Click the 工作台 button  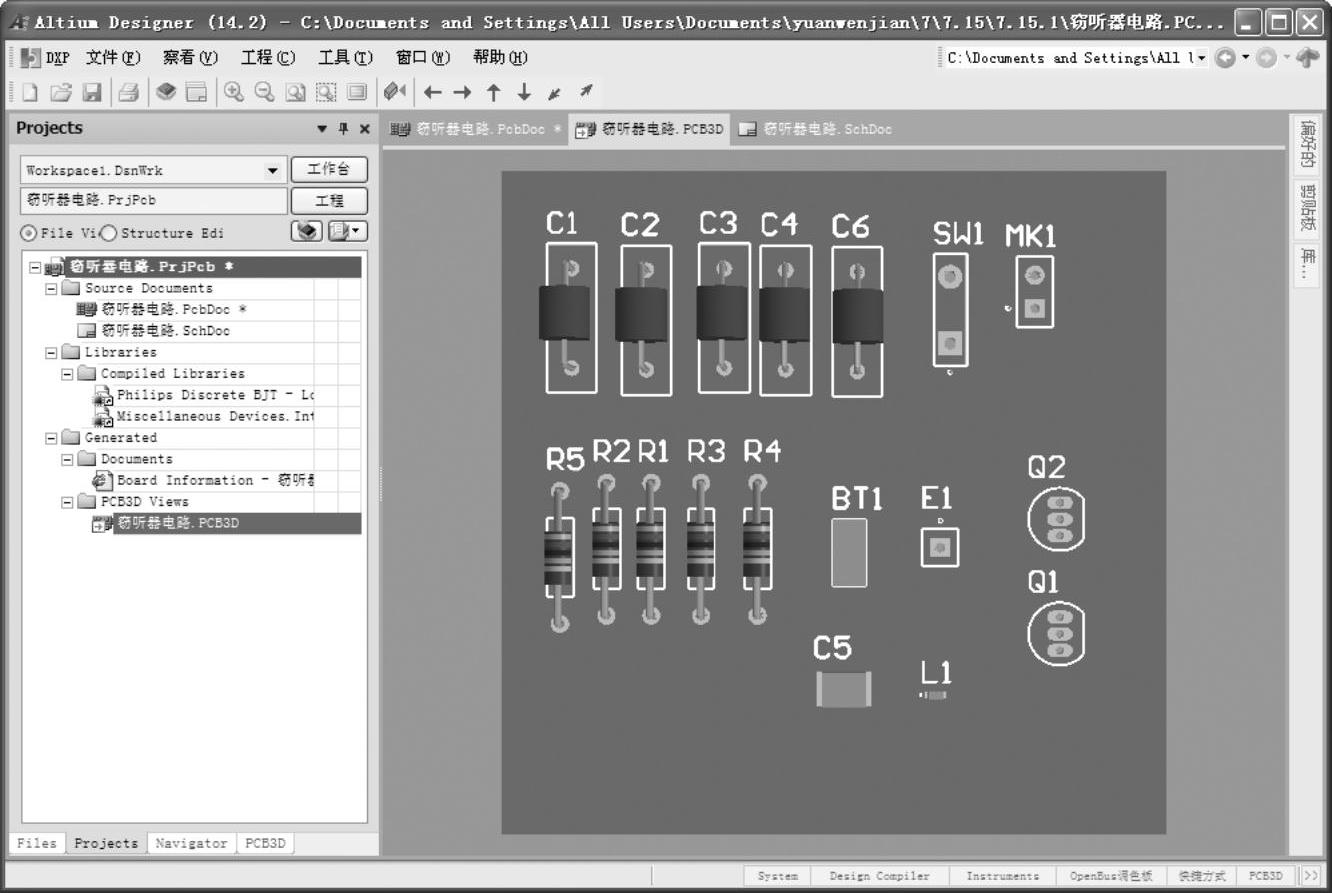coord(329,169)
